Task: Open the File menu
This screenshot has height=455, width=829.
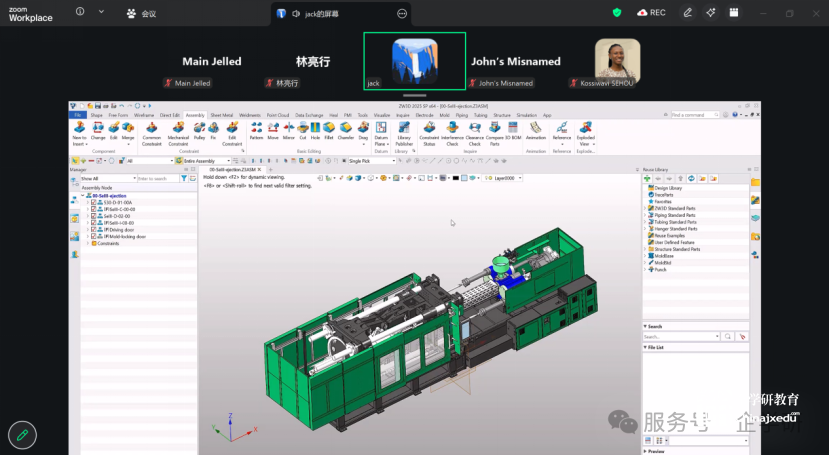Action: [x=77, y=115]
